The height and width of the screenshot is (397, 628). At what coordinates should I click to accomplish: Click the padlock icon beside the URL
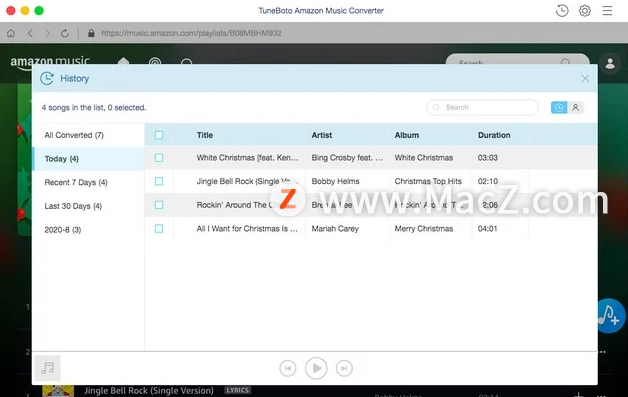click(91, 33)
